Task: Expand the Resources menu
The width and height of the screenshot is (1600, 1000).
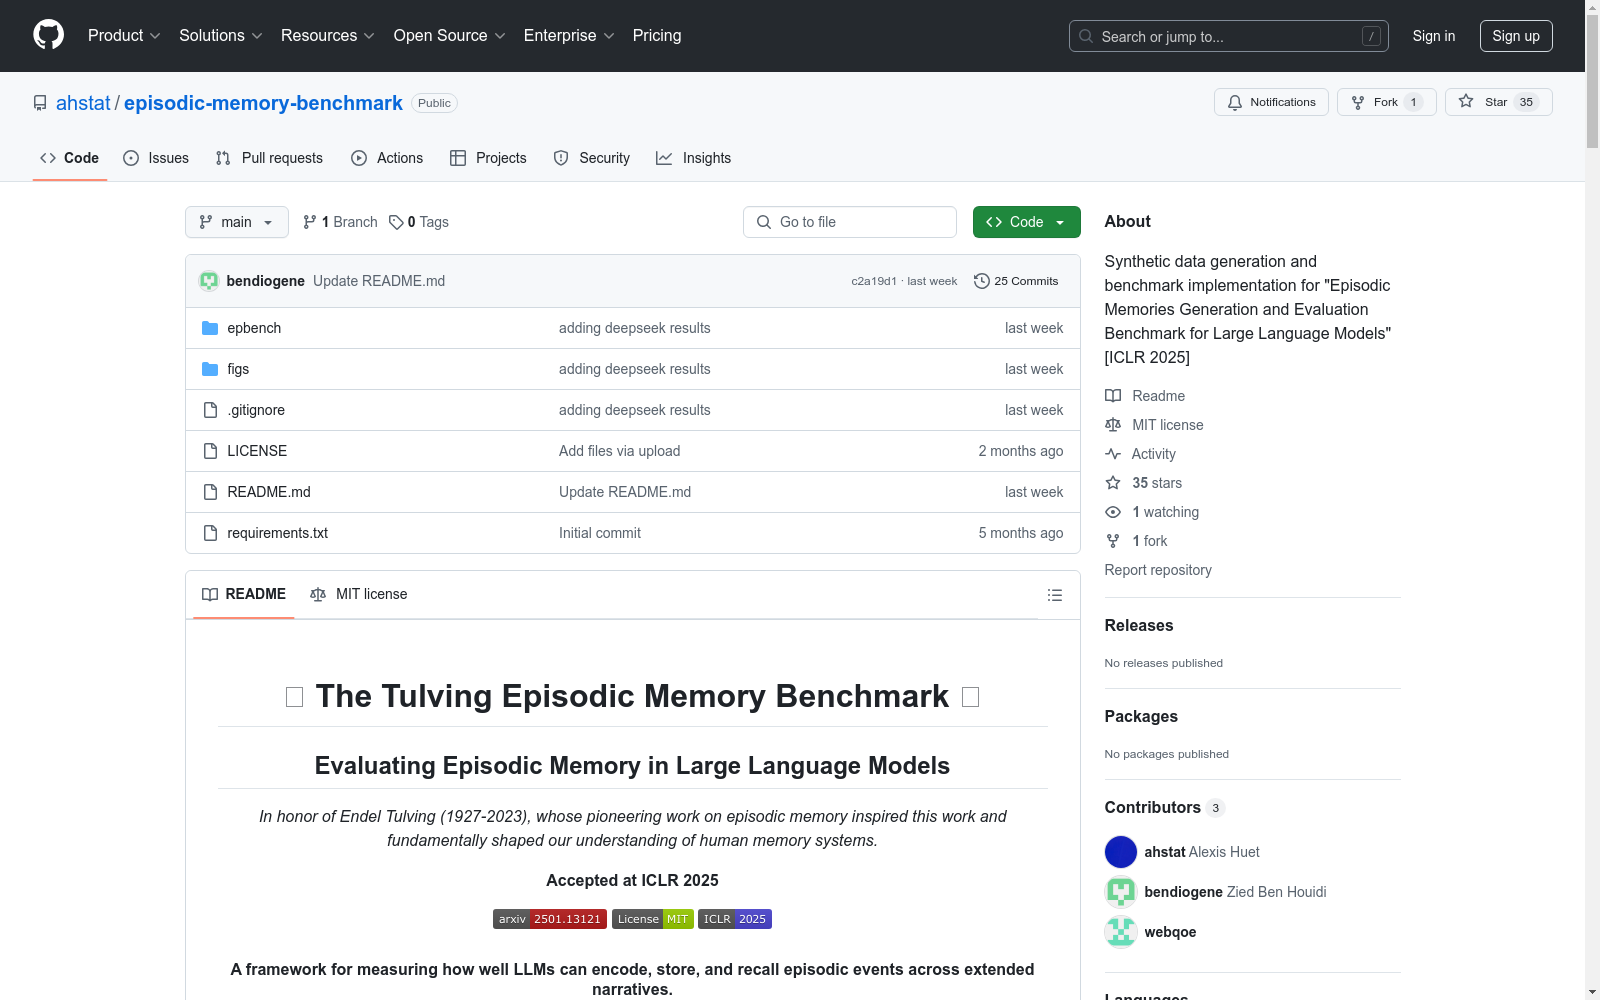Action: click(x=328, y=36)
